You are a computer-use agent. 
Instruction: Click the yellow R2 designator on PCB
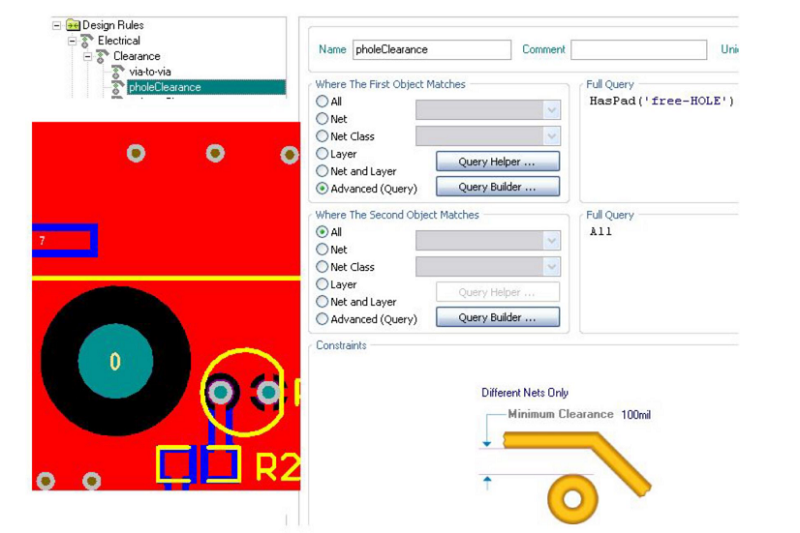coord(277,467)
